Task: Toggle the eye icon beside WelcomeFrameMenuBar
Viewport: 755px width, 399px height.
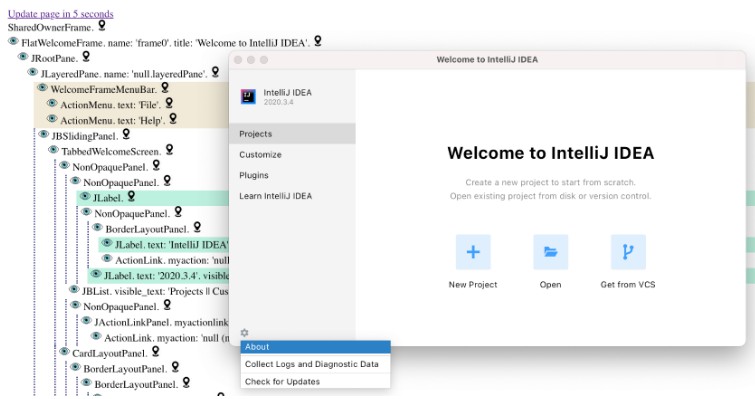Action: (42, 88)
